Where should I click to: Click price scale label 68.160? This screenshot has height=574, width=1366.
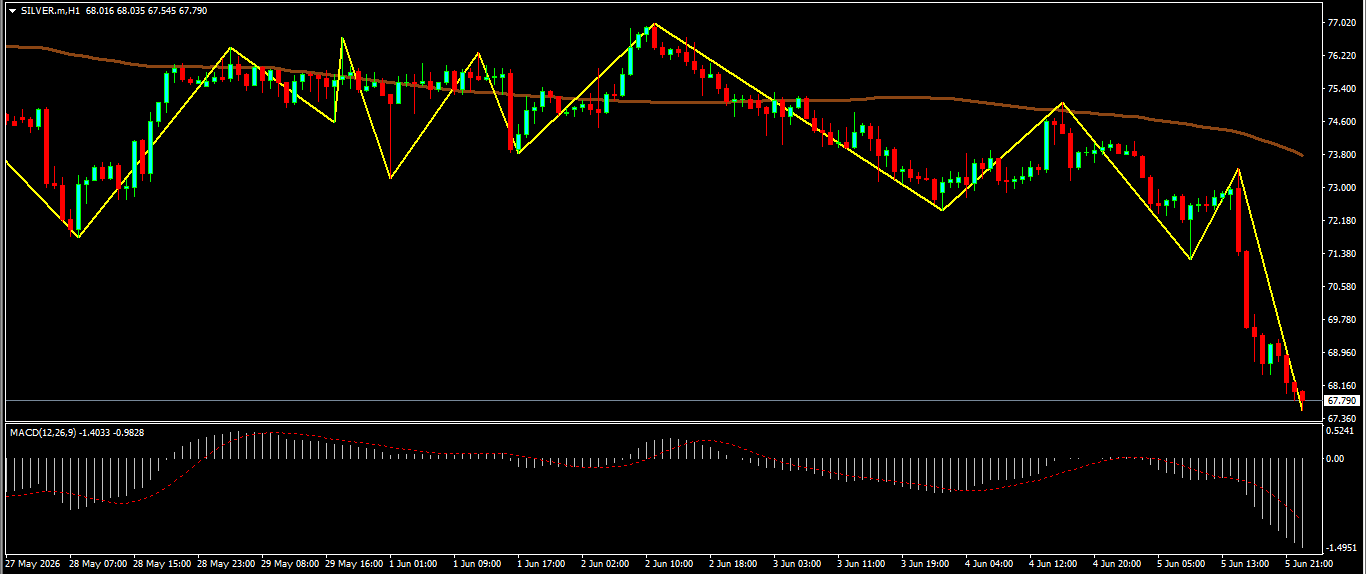(x=1341, y=386)
